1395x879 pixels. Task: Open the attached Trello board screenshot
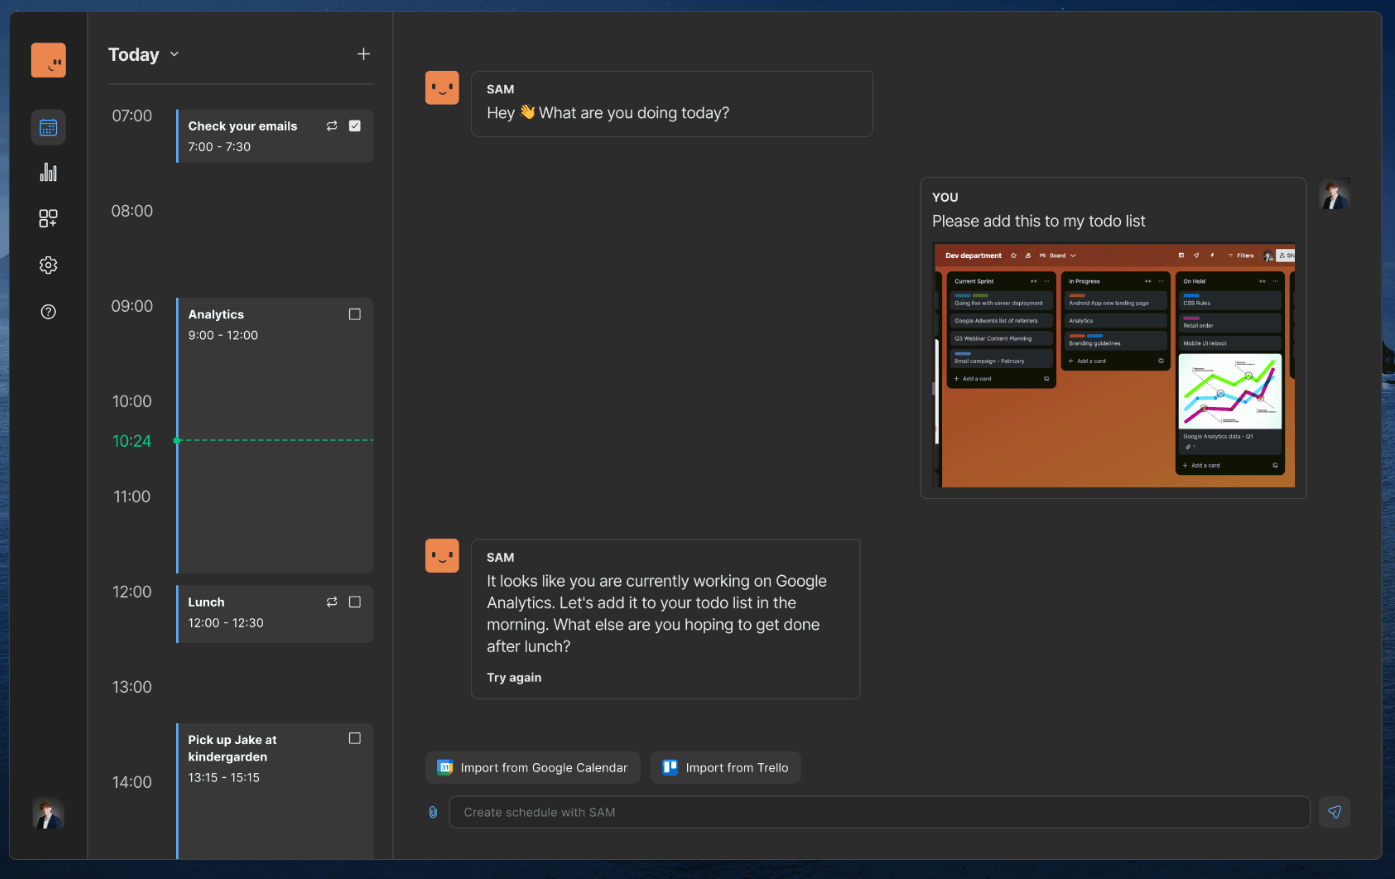(x=1113, y=365)
